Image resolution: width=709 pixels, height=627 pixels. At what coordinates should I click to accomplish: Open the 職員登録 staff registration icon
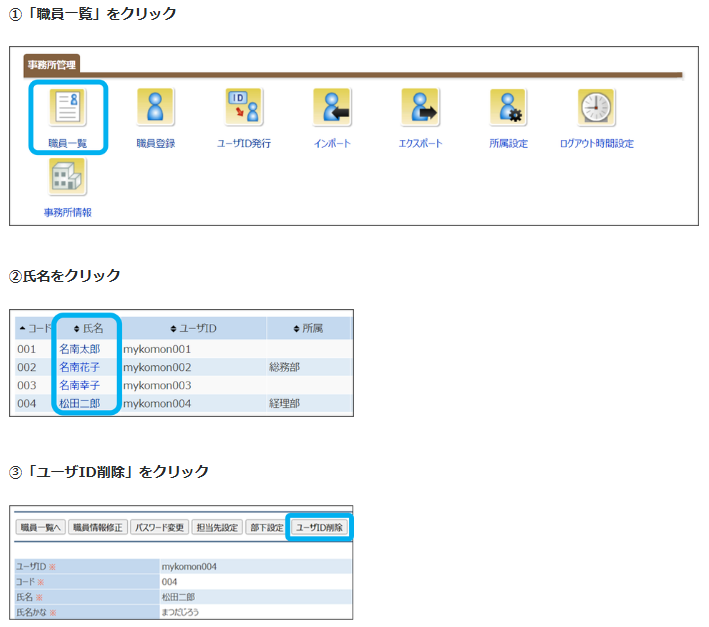pos(155,108)
